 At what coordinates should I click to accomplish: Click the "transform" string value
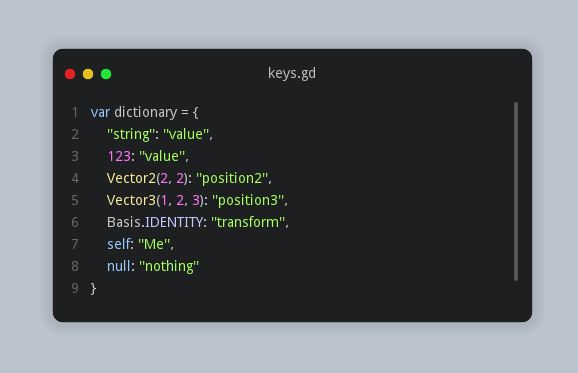coord(248,222)
